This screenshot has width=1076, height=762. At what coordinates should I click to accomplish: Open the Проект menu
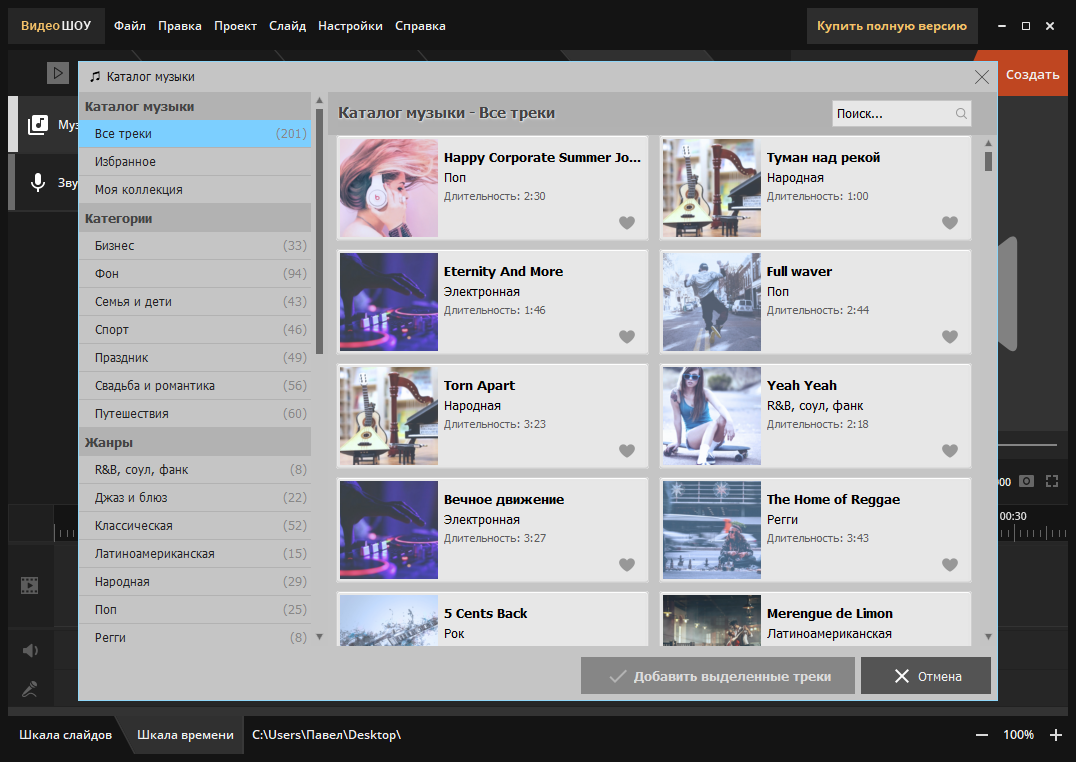point(235,26)
